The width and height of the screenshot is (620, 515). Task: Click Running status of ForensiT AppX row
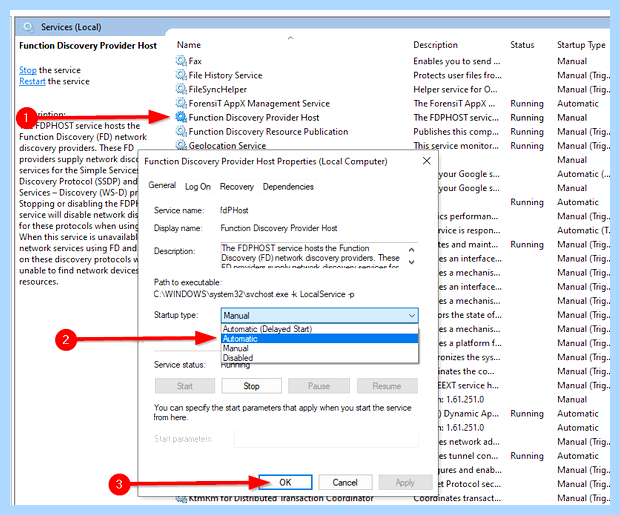[527, 104]
